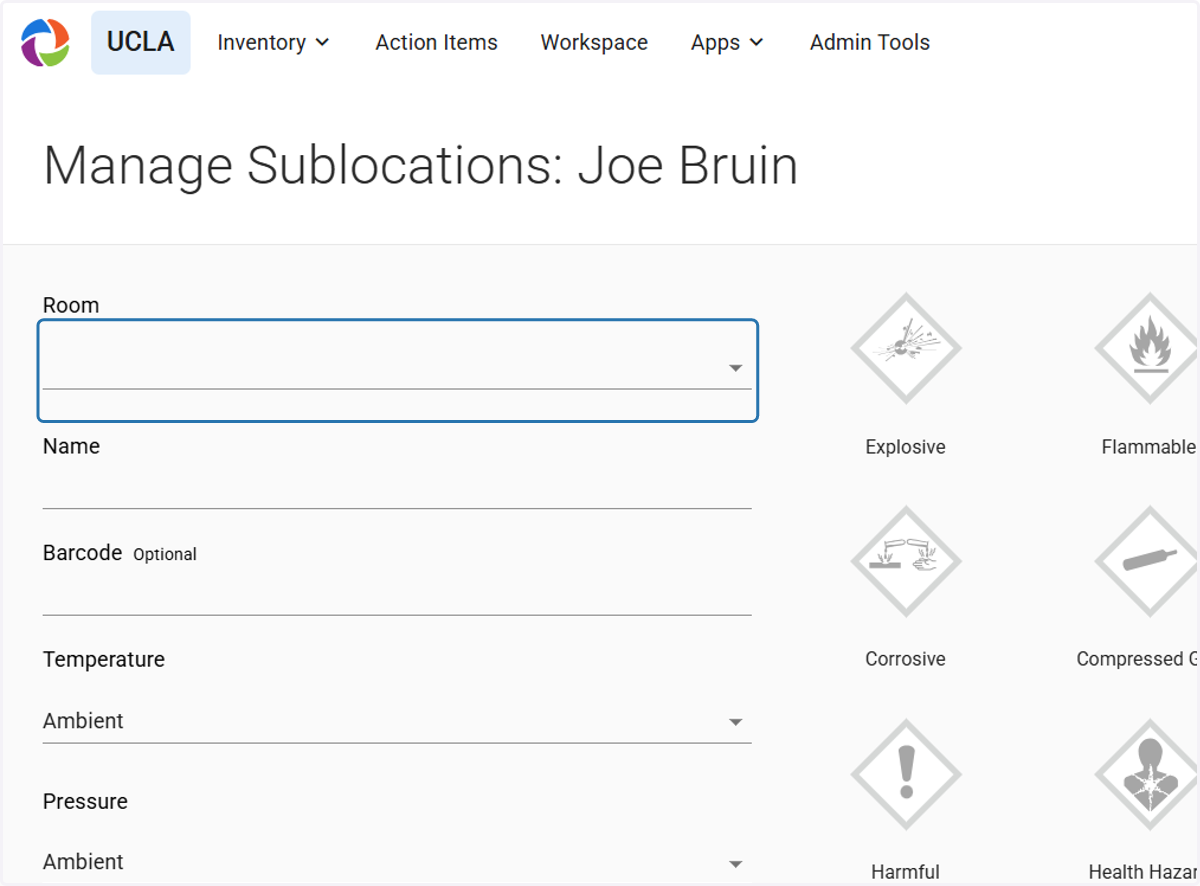Open the Room dropdown
This screenshot has height=886, width=1200.
point(397,369)
